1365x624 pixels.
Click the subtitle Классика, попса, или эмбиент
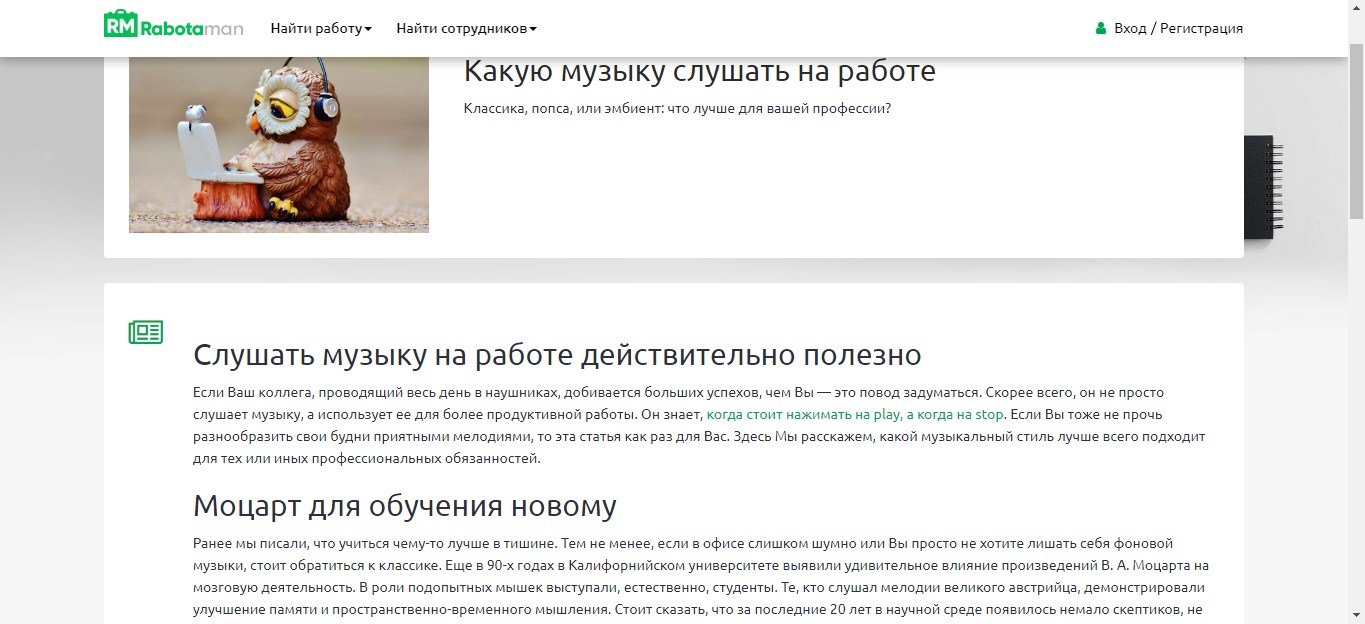(677, 108)
